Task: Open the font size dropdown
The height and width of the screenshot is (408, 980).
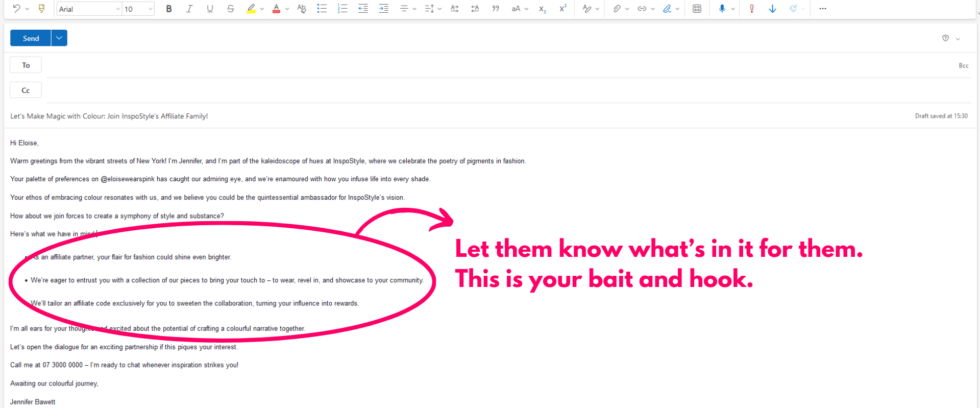Action: coord(137,9)
